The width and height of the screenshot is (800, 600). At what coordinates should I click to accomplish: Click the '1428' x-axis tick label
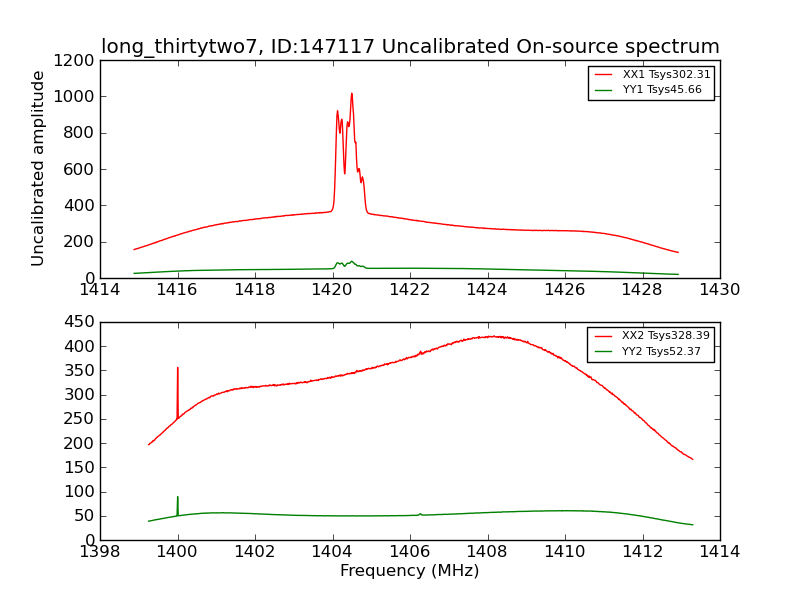pyautogui.click(x=642, y=290)
